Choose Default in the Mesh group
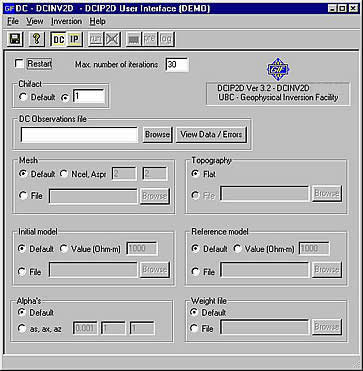Screen dimensions: 363x371 23,174
